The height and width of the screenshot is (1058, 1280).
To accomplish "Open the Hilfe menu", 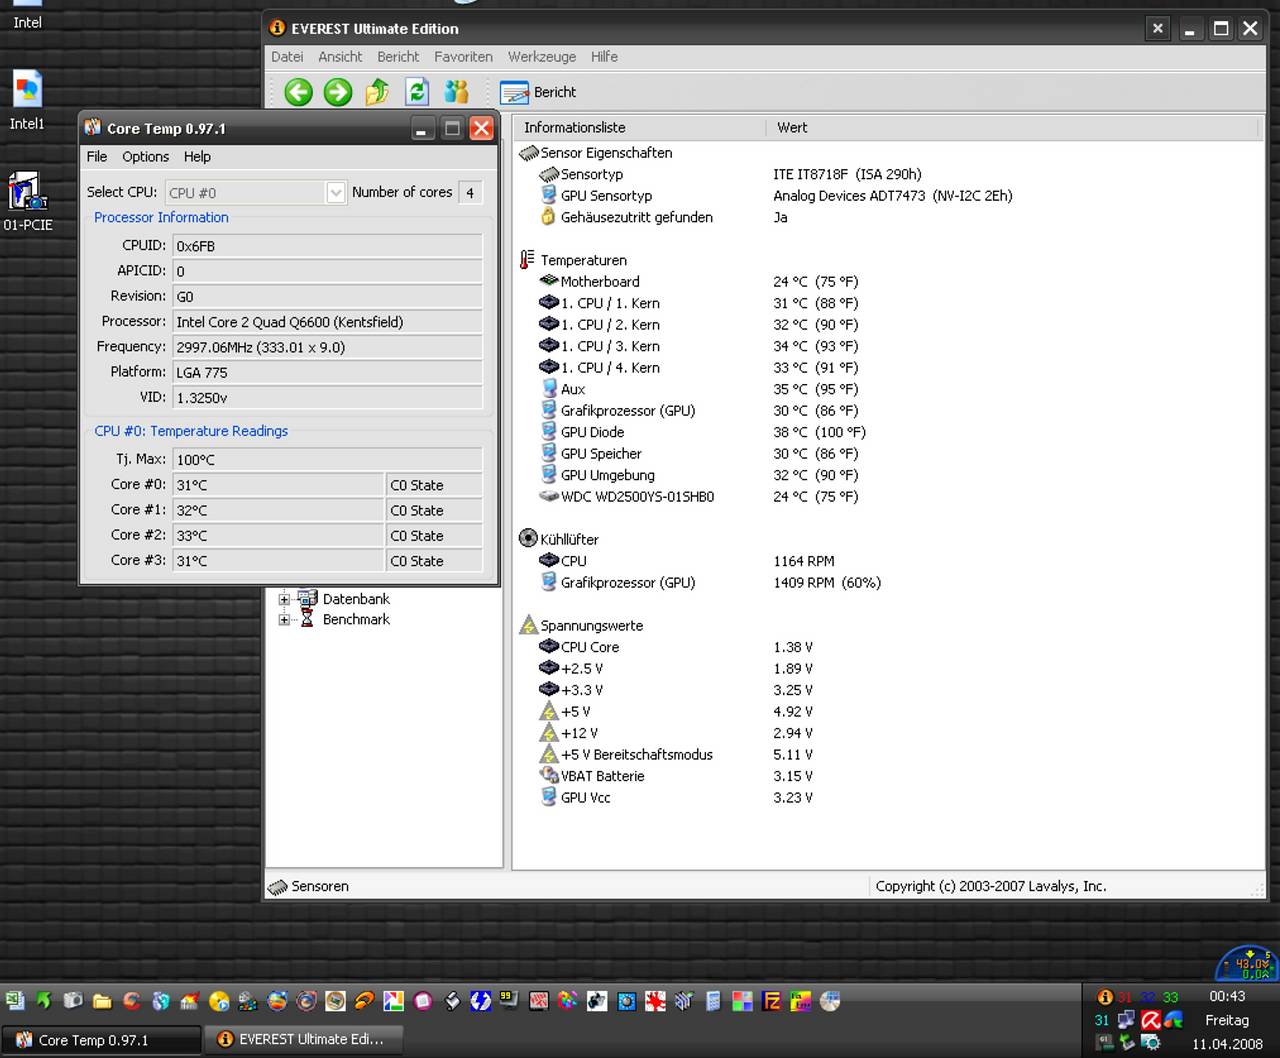I will coord(604,57).
